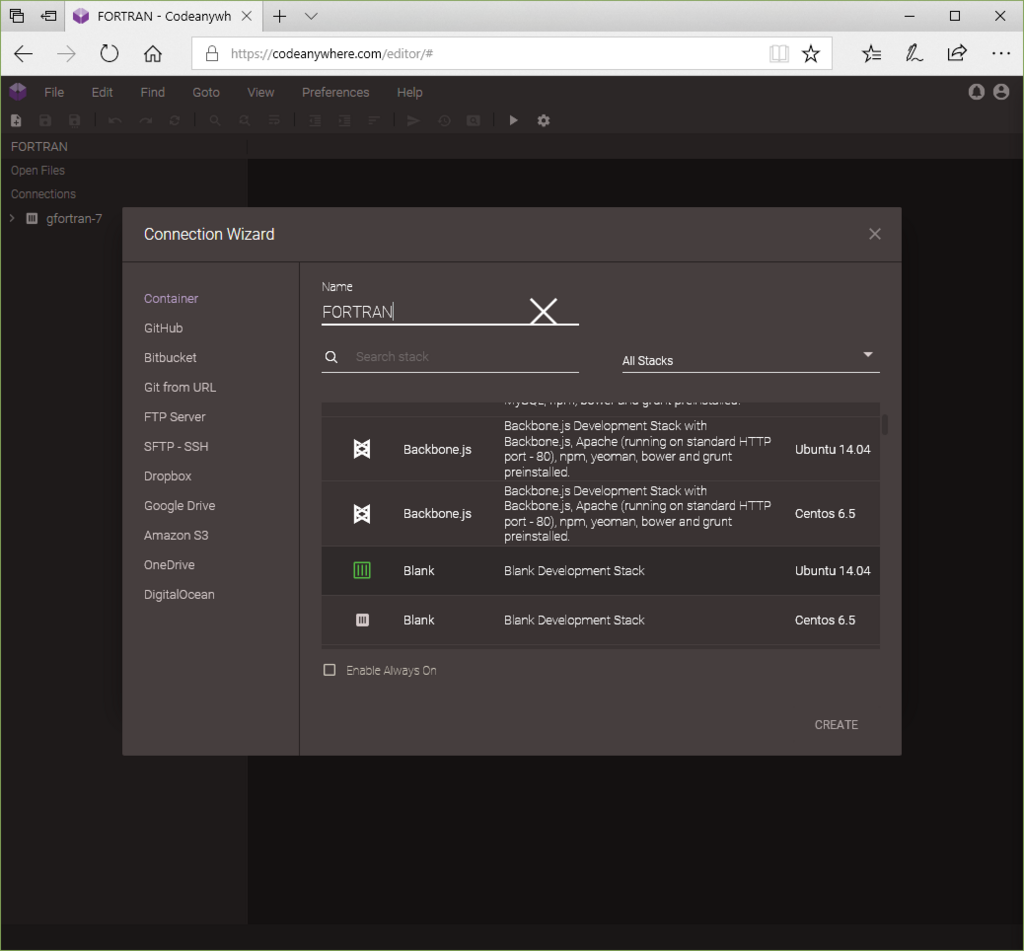Open notifications bell icon

click(x=976, y=92)
